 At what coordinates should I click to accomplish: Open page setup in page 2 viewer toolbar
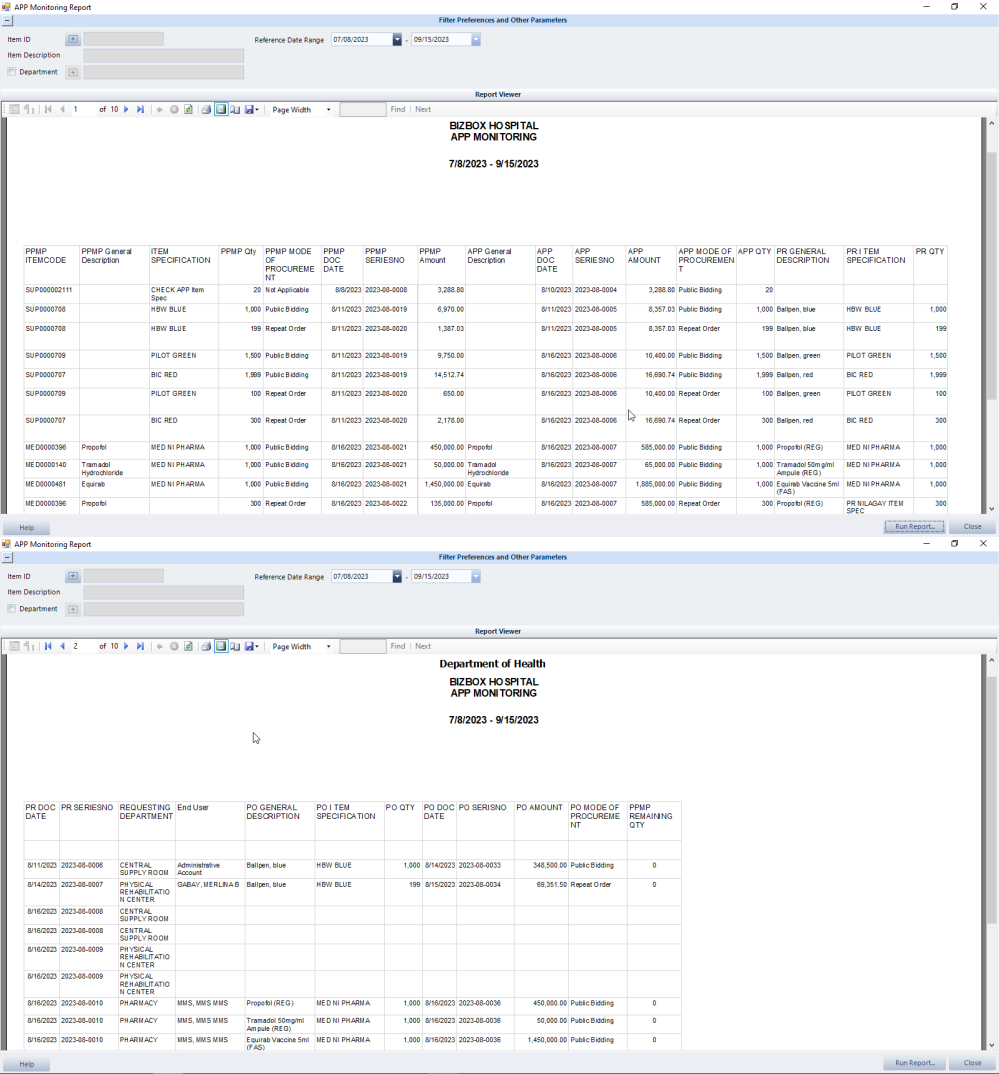(x=235, y=647)
